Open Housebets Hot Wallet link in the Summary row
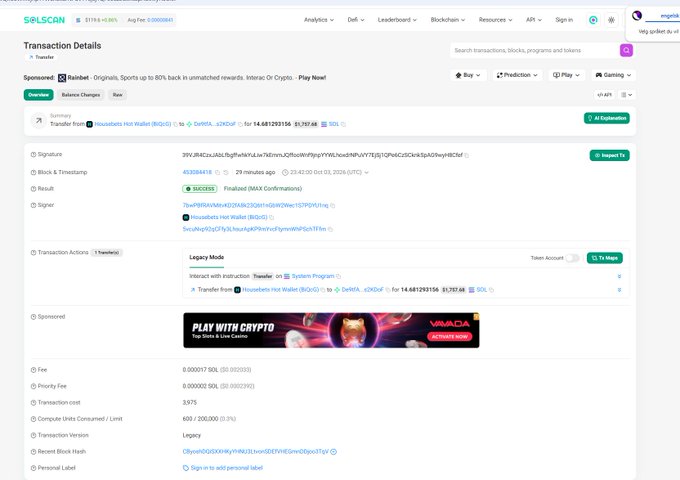 tap(133, 124)
